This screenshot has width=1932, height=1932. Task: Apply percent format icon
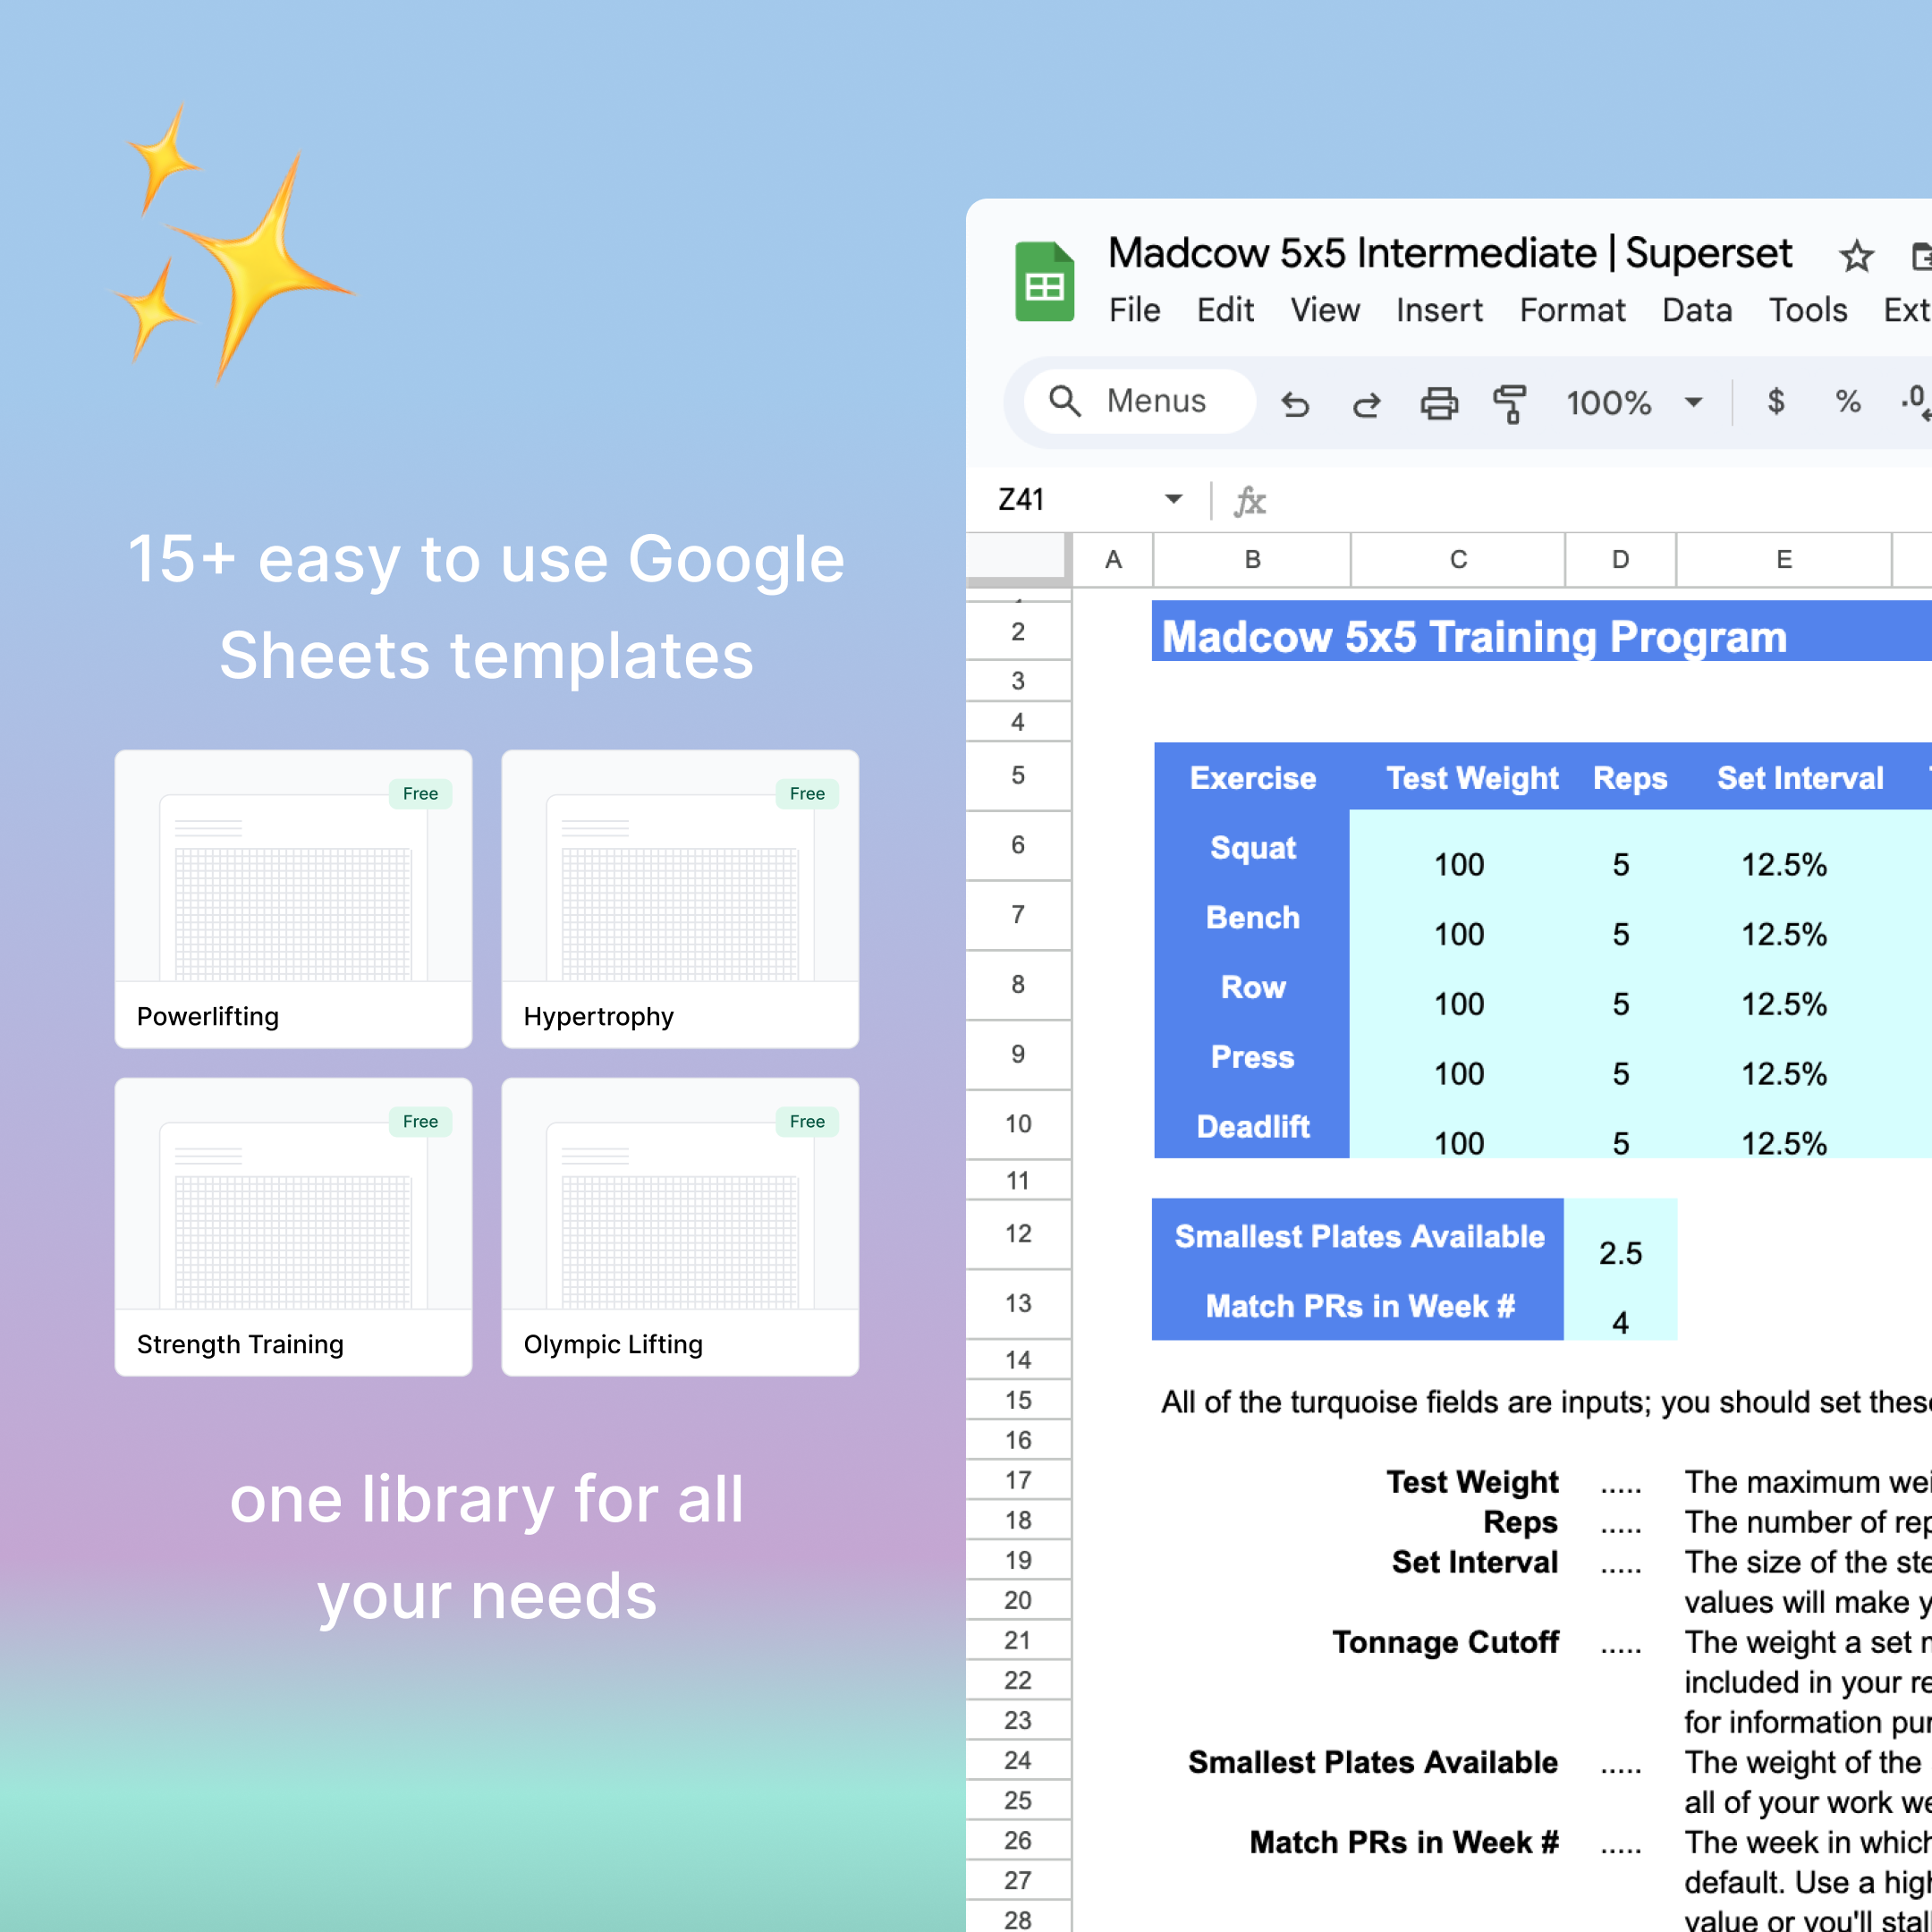click(1847, 402)
